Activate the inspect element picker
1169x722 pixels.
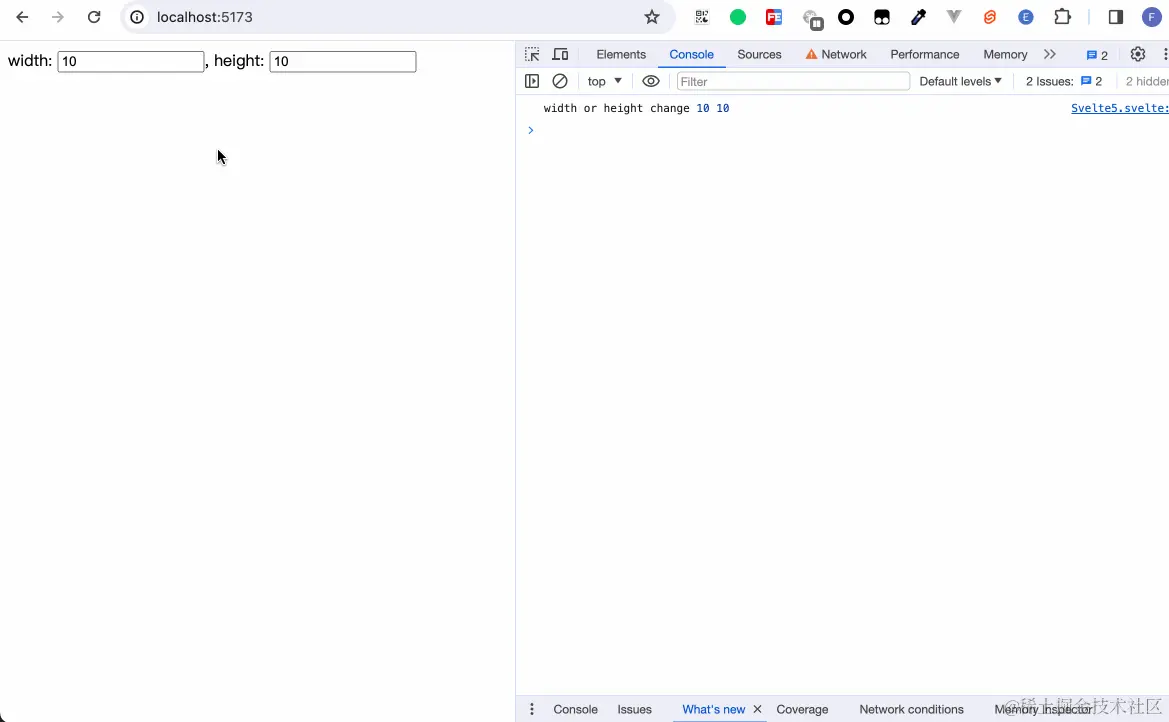[532, 54]
